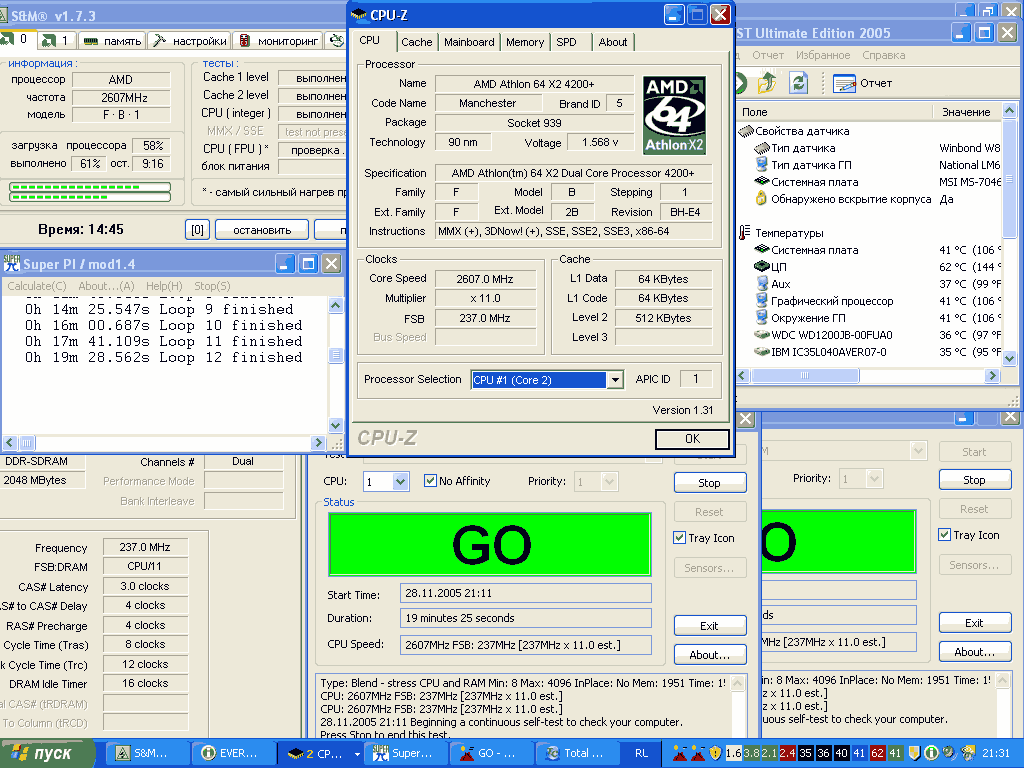1024x768 pixels.
Task: Switch to the Mainboard tab in CPU-Z
Action: [469, 42]
